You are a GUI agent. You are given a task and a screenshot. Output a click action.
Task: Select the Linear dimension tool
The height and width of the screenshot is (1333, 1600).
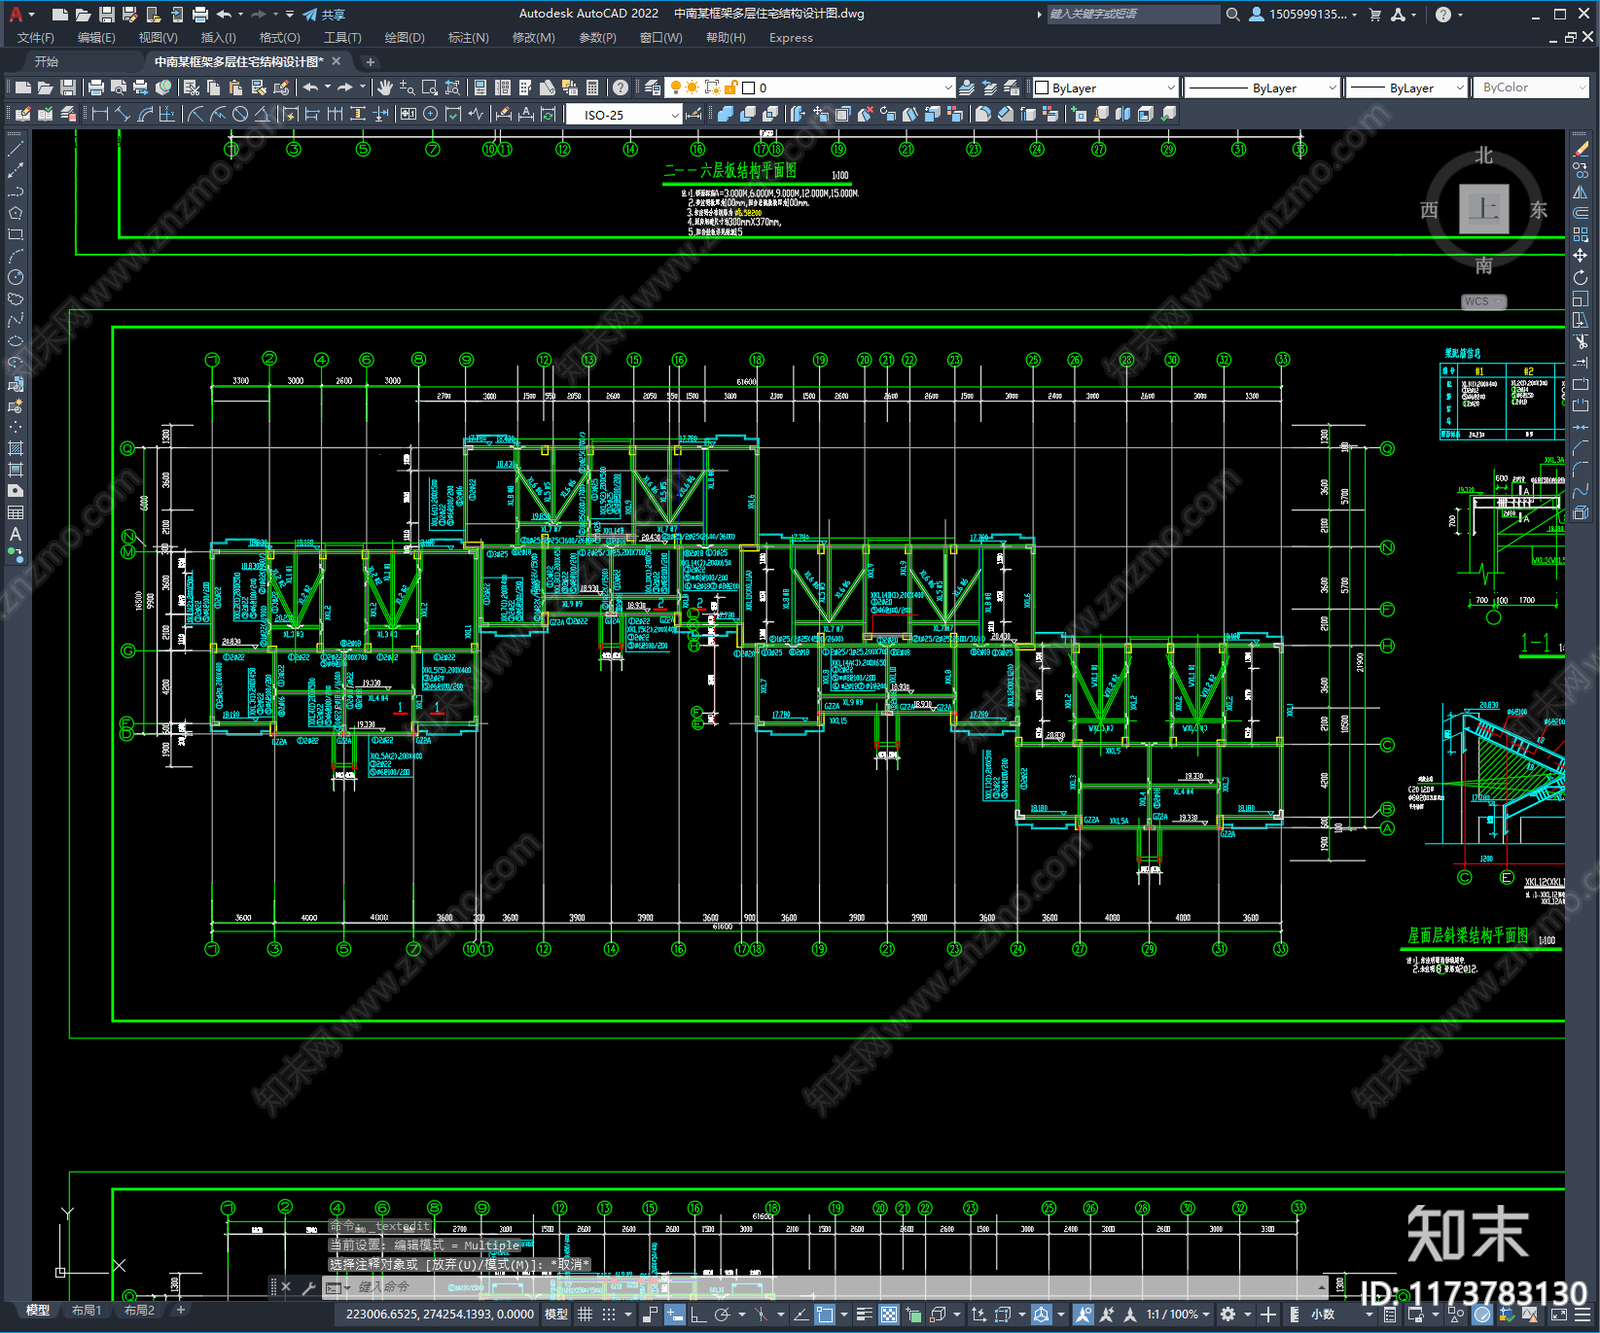[100, 114]
